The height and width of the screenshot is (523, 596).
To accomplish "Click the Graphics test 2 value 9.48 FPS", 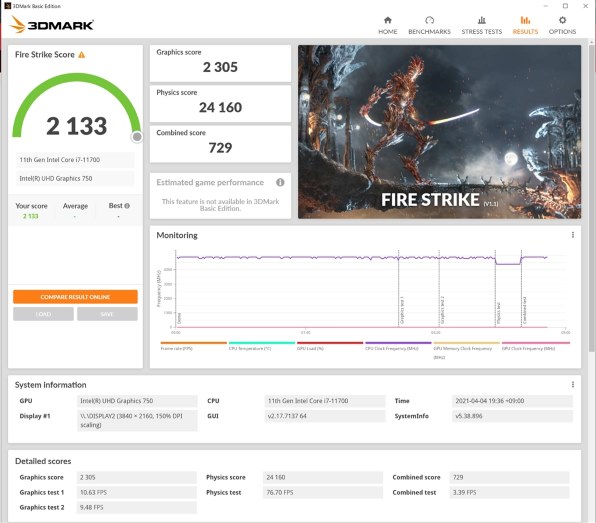I will (x=137, y=507).
